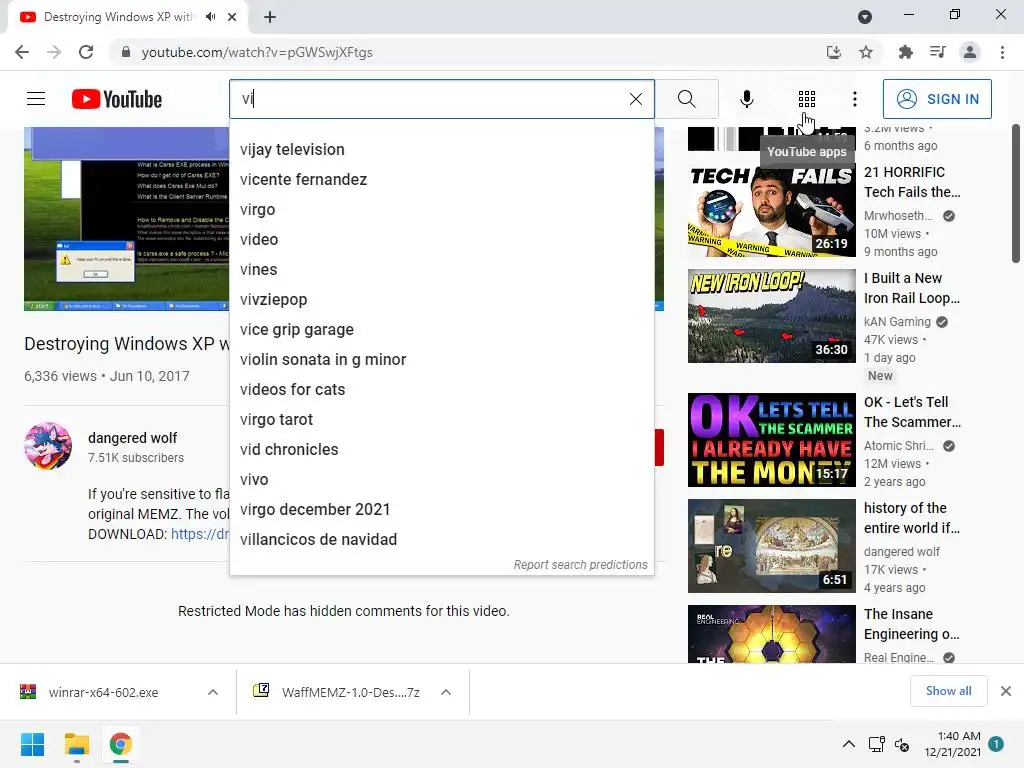Open 'The Insane Engineering' video title

912,624
